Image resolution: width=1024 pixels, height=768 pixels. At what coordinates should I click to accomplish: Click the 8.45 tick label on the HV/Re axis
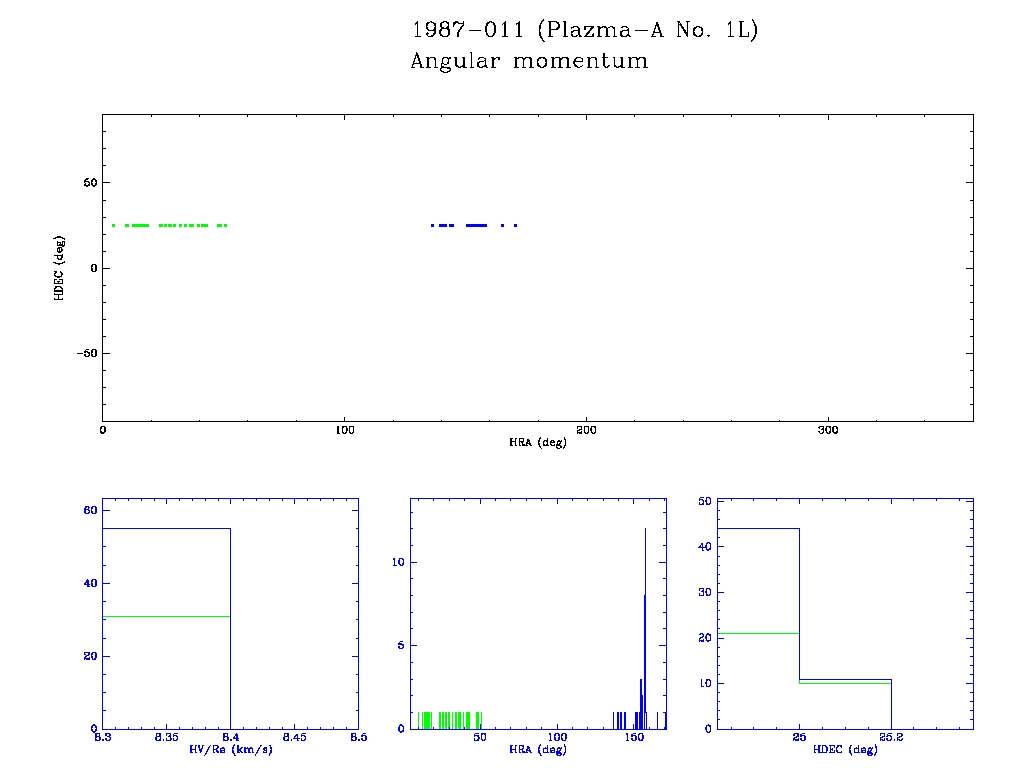(x=294, y=738)
